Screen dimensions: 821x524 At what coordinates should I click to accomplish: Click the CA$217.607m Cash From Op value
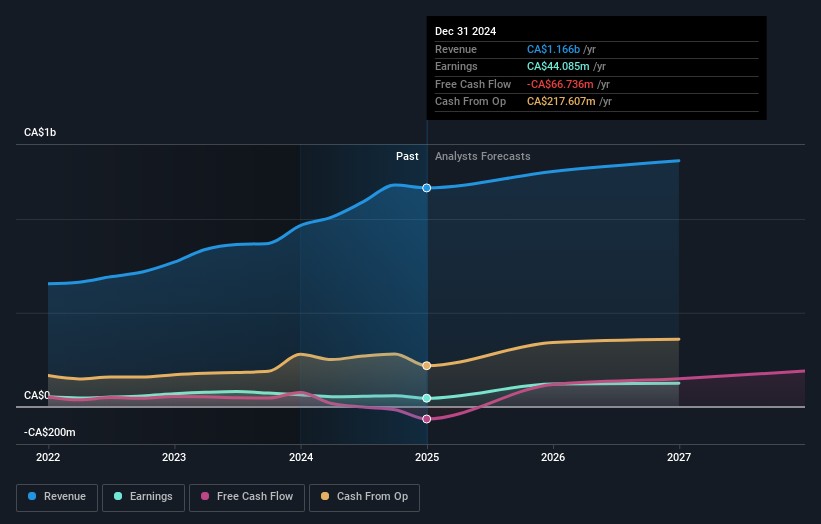tap(563, 102)
